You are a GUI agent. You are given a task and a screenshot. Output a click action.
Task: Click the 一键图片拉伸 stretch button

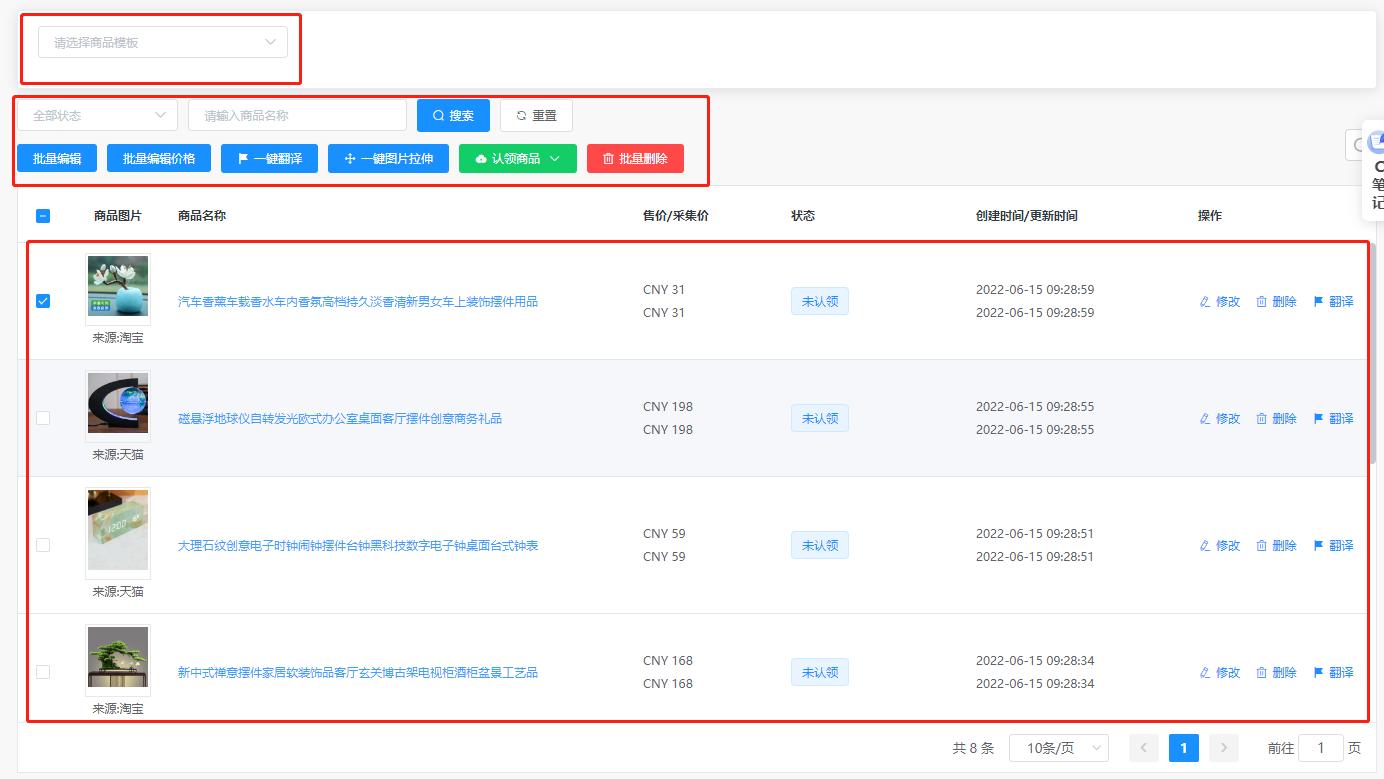[388, 159]
